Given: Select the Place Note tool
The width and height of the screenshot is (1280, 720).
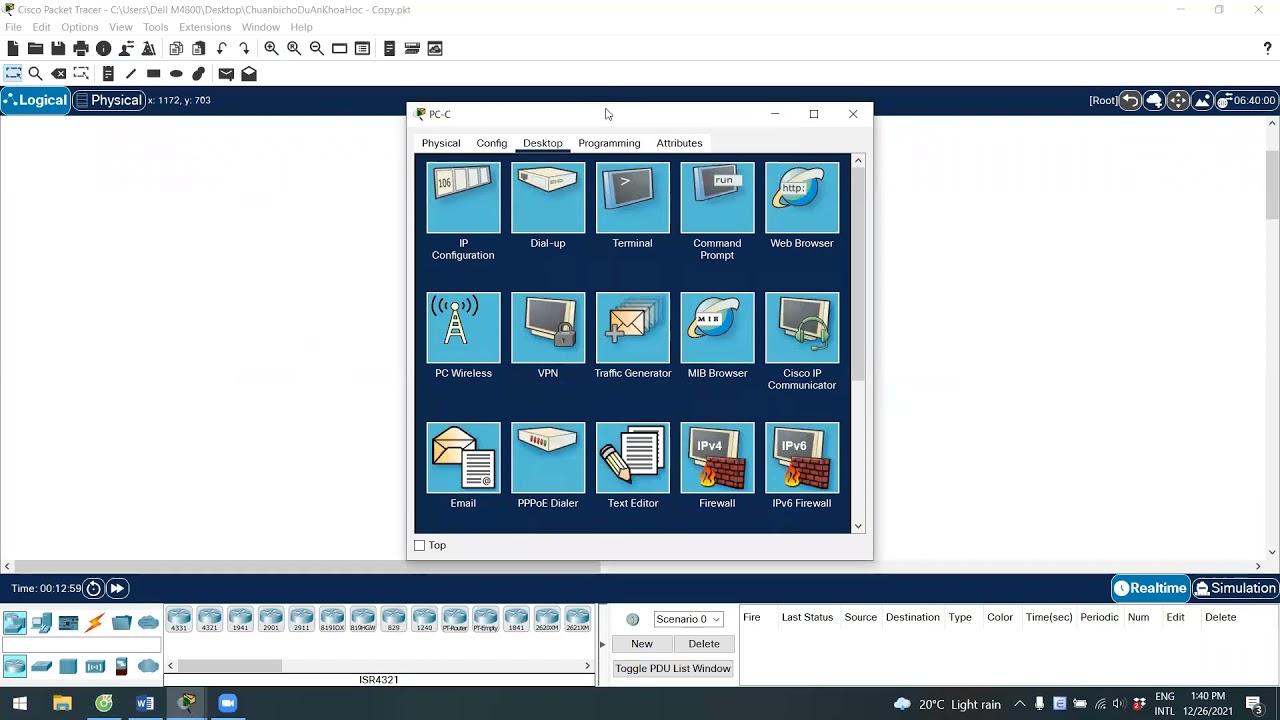Looking at the screenshot, I should pos(108,73).
